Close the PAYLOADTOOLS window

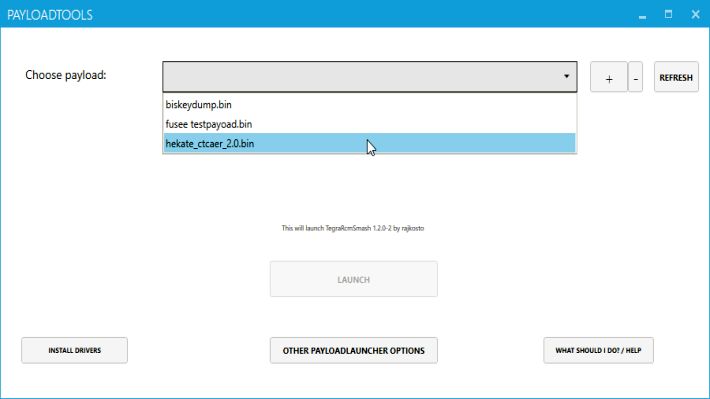[696, 14]
